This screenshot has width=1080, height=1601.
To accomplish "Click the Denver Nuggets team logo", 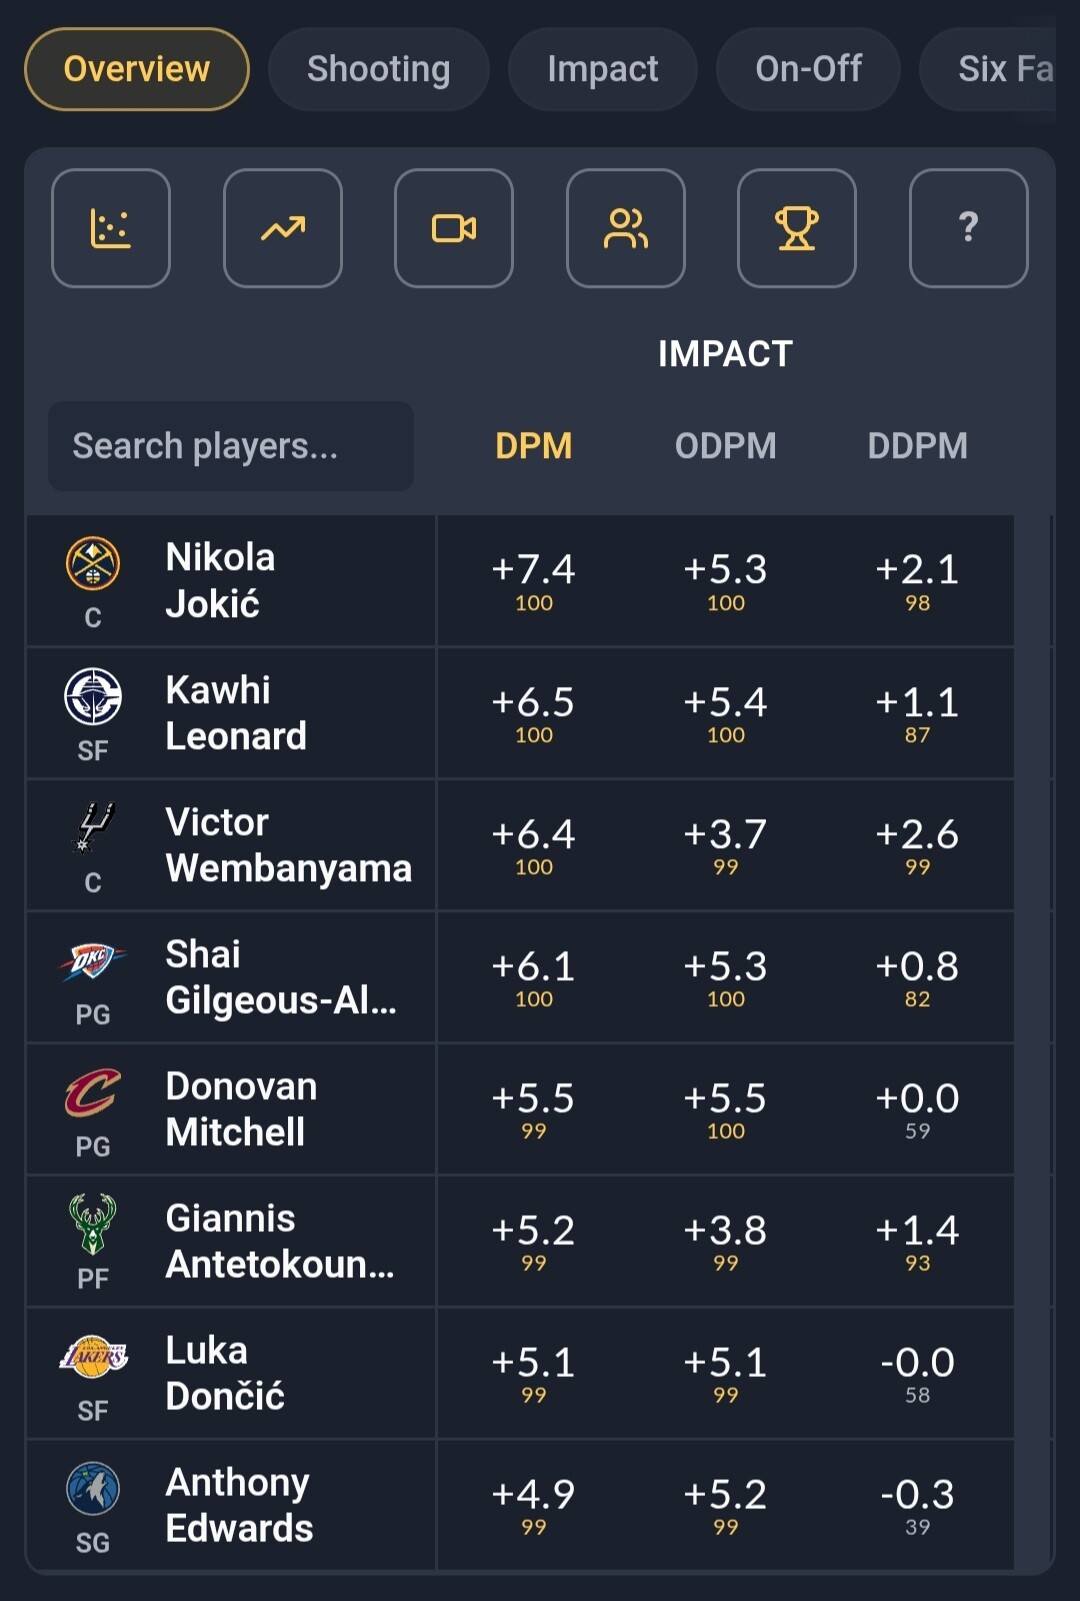I will [x=93, y=563].
